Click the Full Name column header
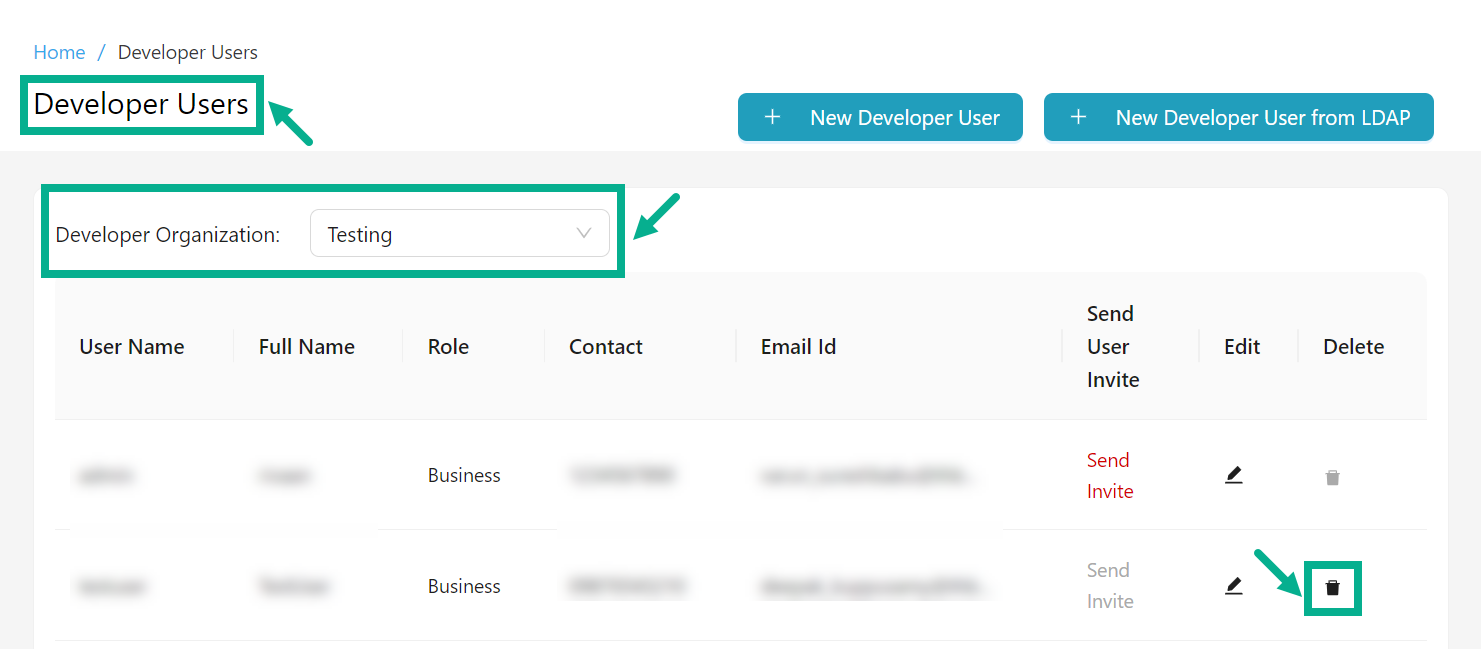The width and height of the screenshot is (1481, 649). coord(306,347)
